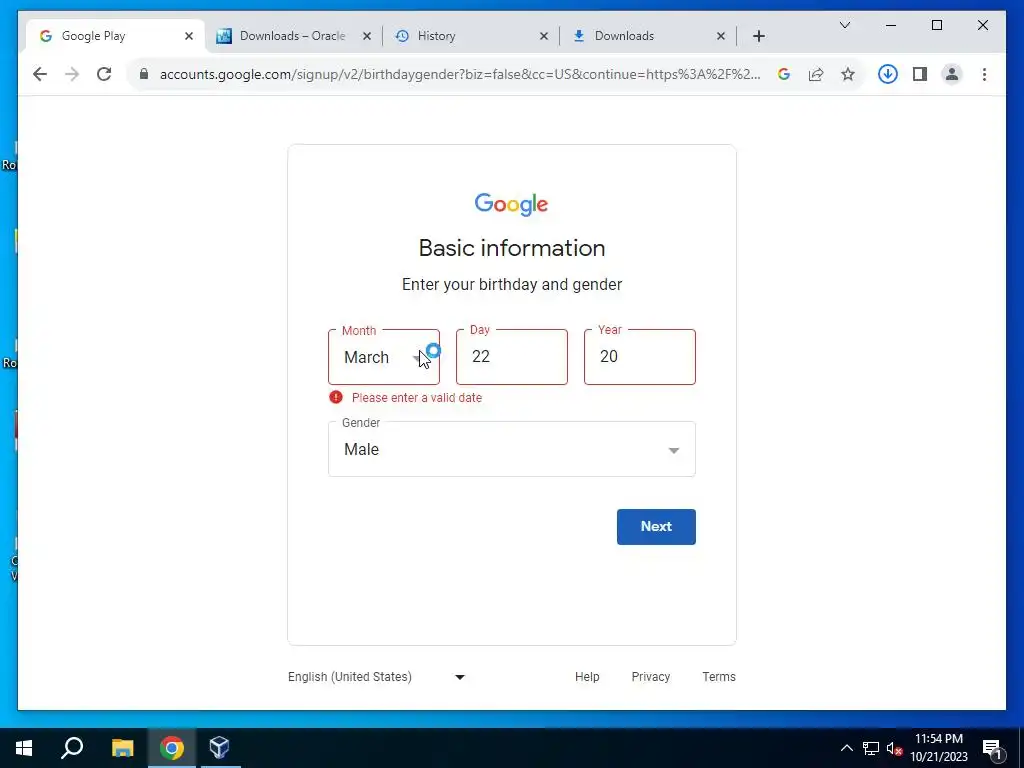This screenshot has height=768, width=1024.
Task: Close the Google Play tab
Action: pyautogui.click(x=189, y=36)
